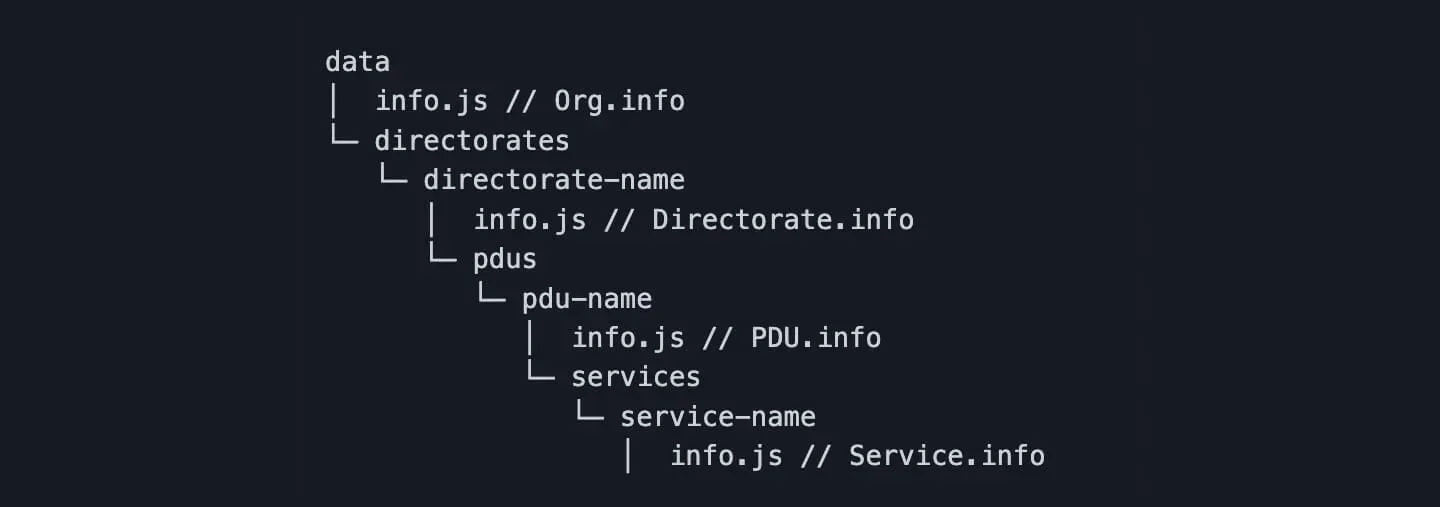Select the root data folder
Screen dimensions: 1440x507
click(357, 62)
